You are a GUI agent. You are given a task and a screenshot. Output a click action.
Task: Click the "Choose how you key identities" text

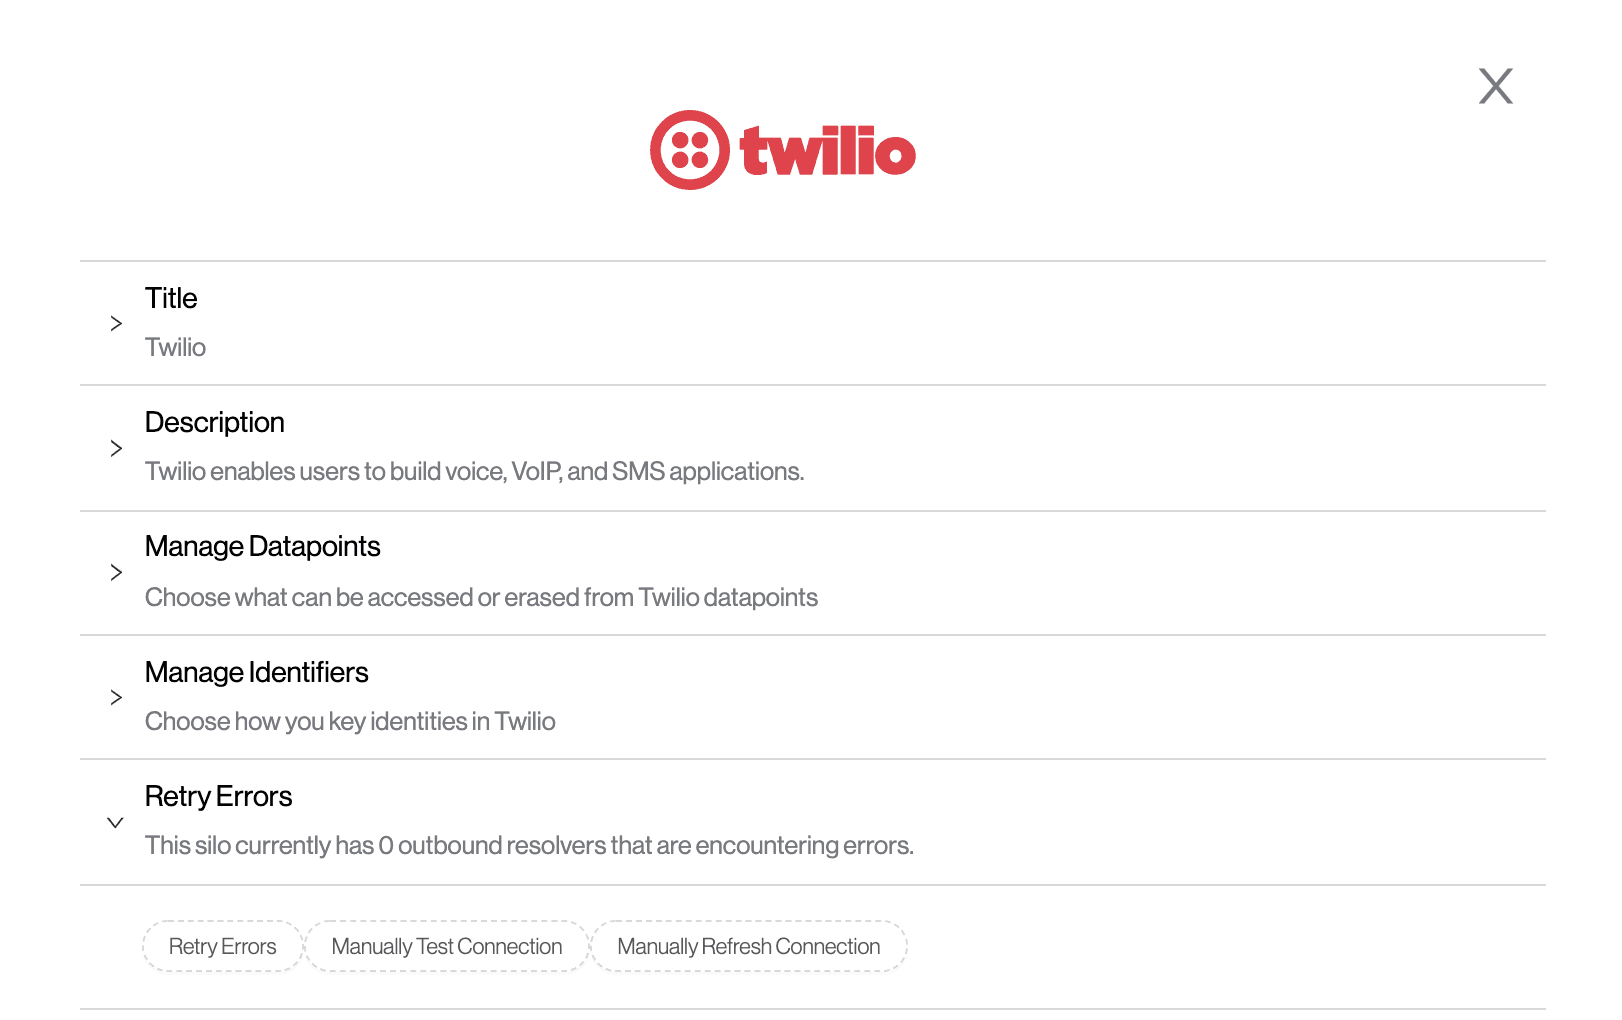350,721
